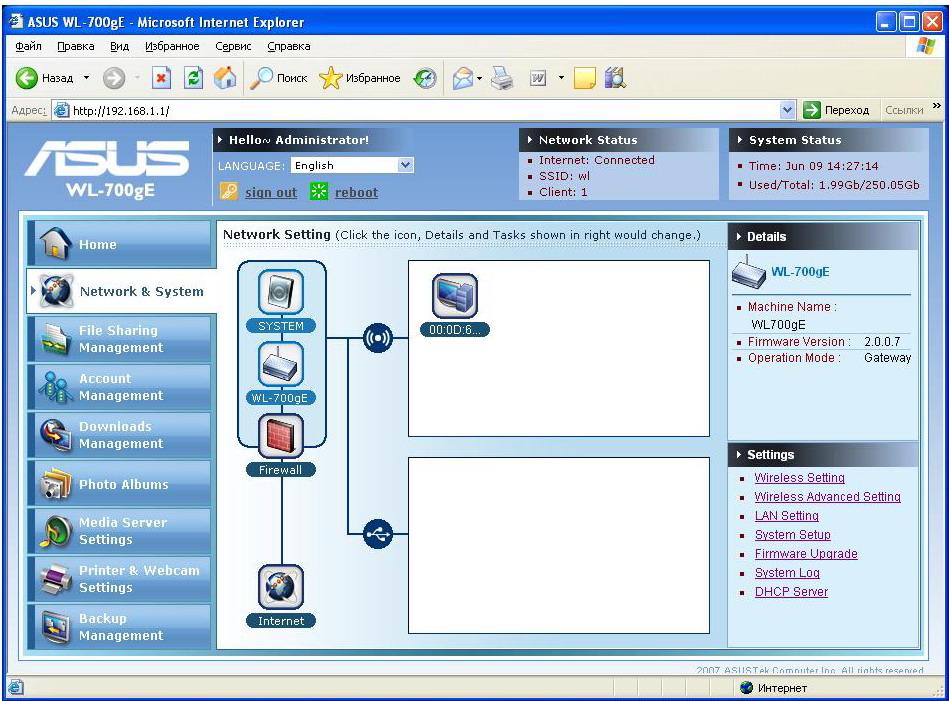
Task: Open the LANGUAGE dropdown
Action: (352, 165)
